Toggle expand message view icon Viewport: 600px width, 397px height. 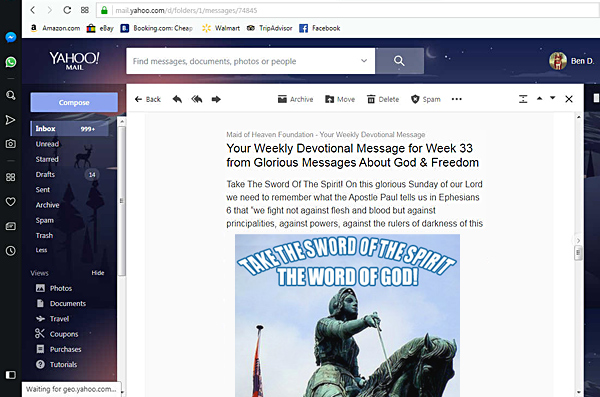tap(523, 99)
